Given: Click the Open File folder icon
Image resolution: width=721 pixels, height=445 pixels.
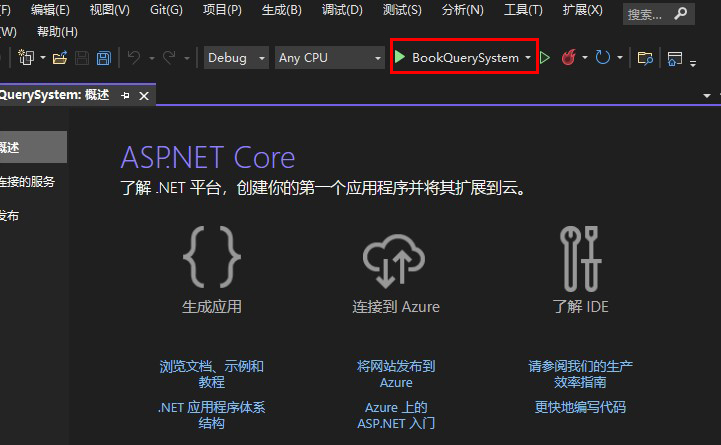Looking at the screenshot, I should click(x=60, y=58).
